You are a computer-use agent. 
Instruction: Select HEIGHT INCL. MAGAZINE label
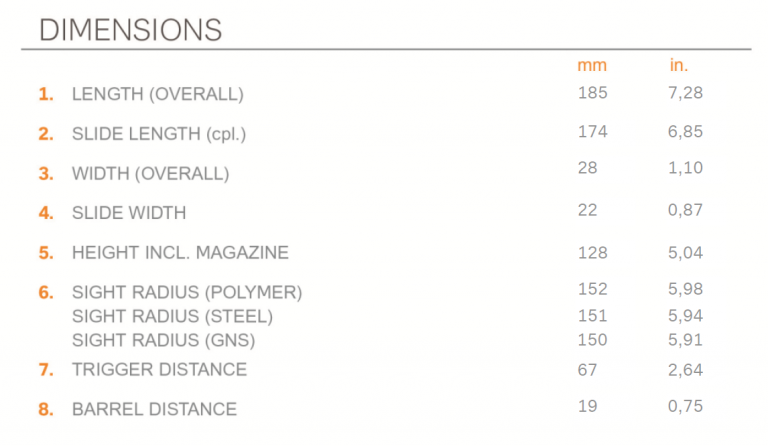click(180, 253)
